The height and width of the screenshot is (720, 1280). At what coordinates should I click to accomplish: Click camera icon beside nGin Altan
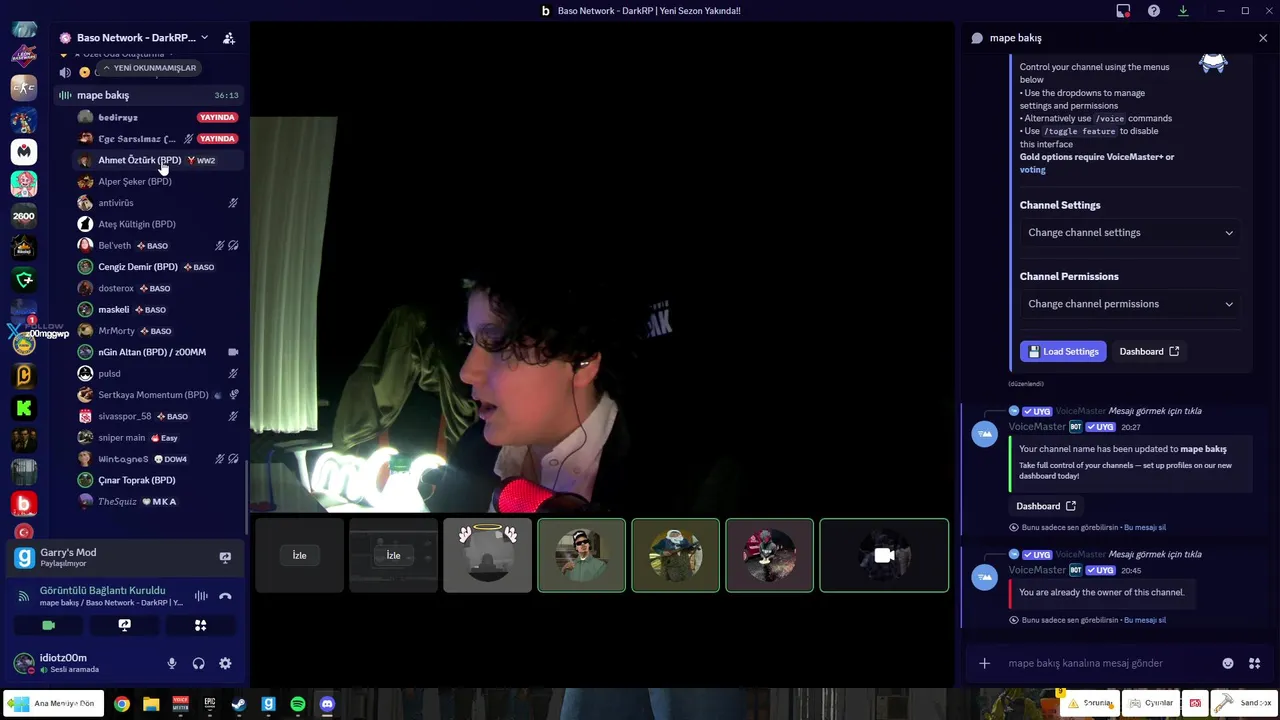233,352
